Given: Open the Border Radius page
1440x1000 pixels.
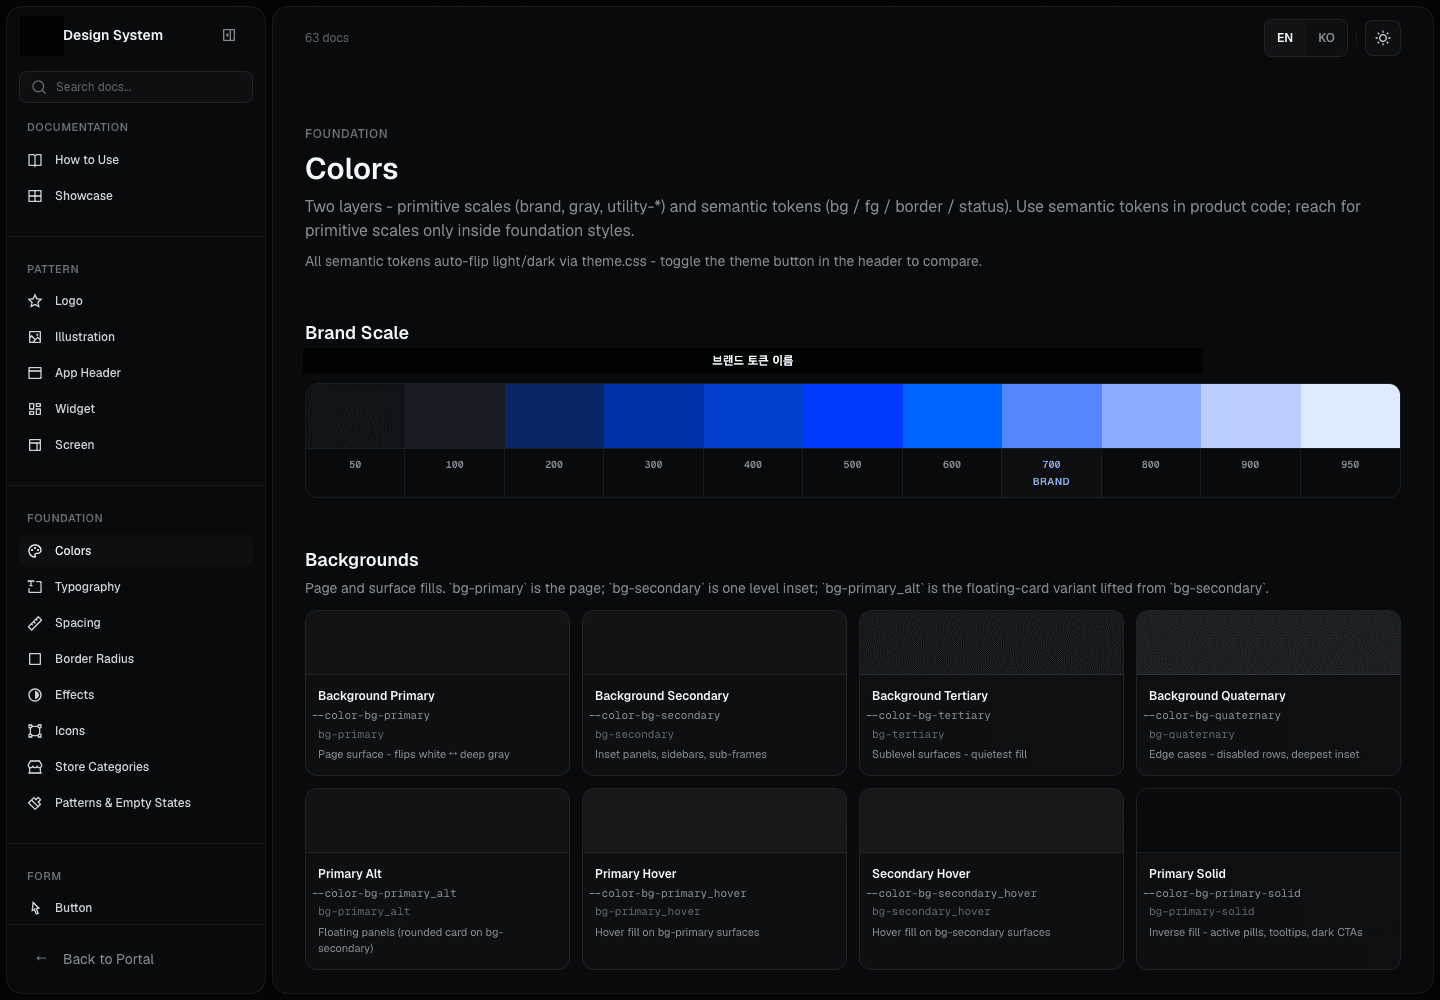Looking at the screenshot, I should (136, 659).
